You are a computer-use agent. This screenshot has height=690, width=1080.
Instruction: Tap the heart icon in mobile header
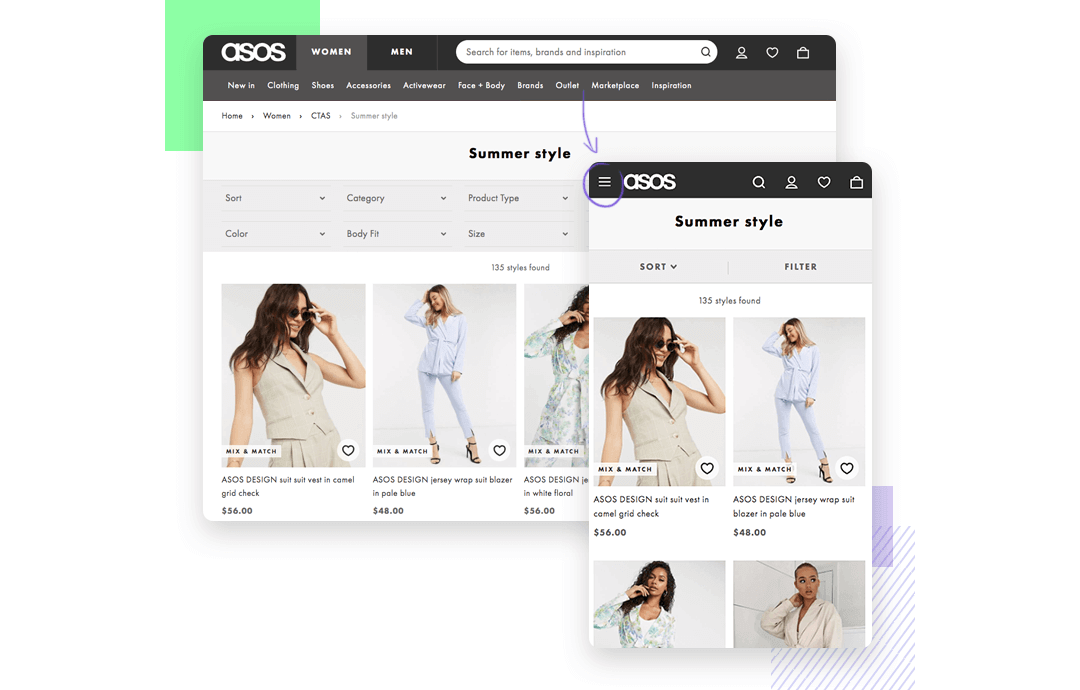(824, 182)
